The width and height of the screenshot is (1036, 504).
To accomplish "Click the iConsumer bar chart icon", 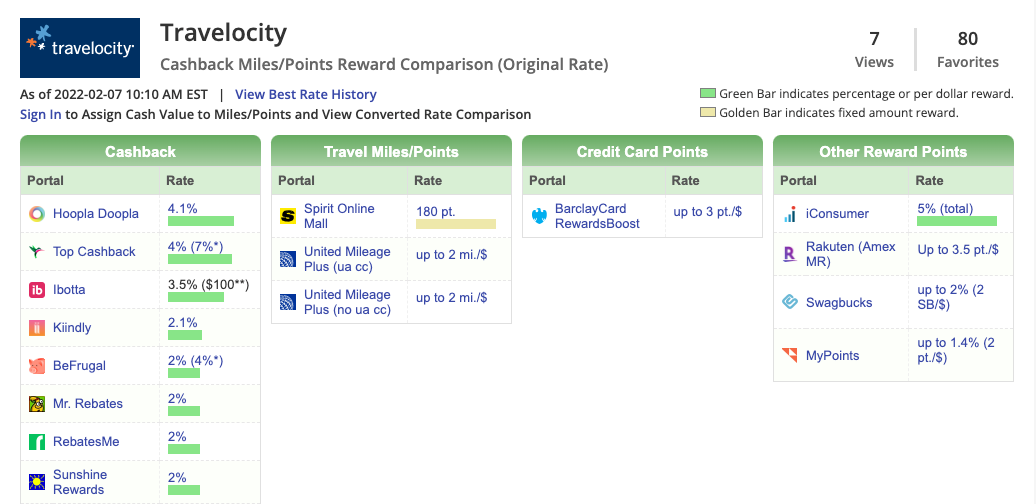I will (790, 213).
